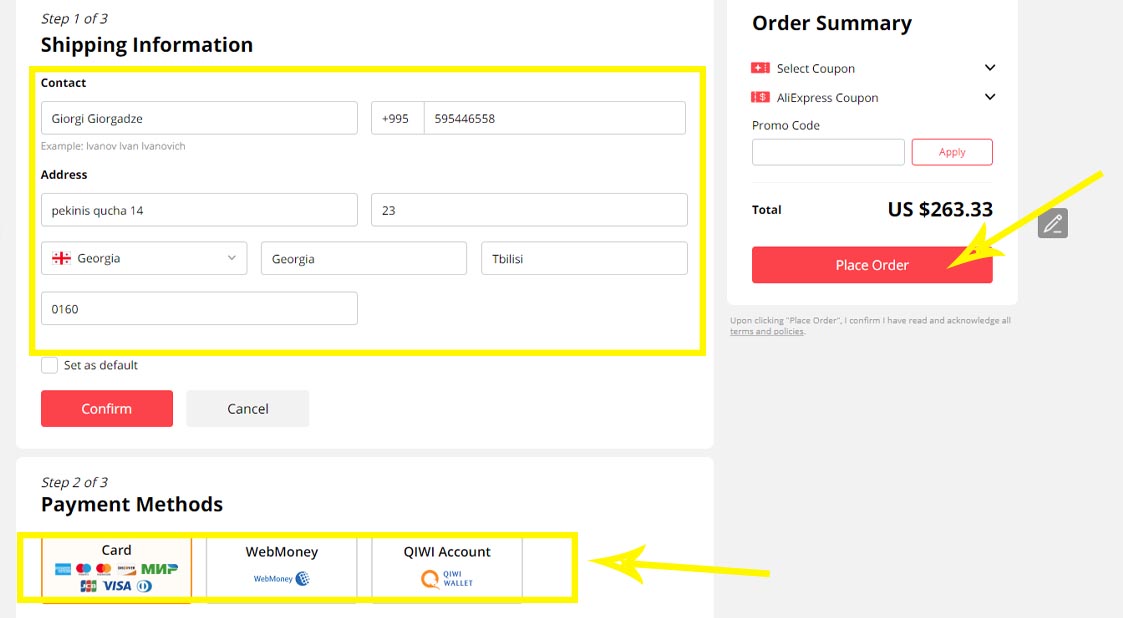Expand the Select Coupon chevron
Image resolution: width=1123 pixels, height=618 pixels.
pos(990,68)
